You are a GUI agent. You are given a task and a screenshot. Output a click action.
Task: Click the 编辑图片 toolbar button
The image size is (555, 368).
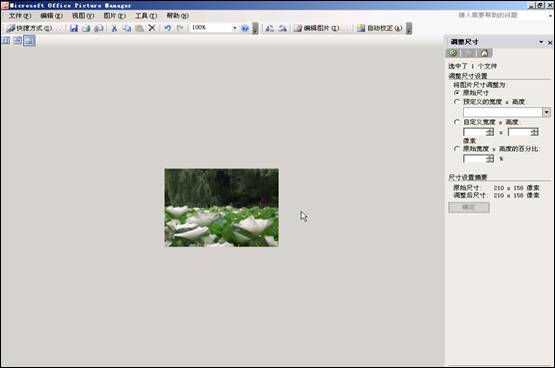317,28
